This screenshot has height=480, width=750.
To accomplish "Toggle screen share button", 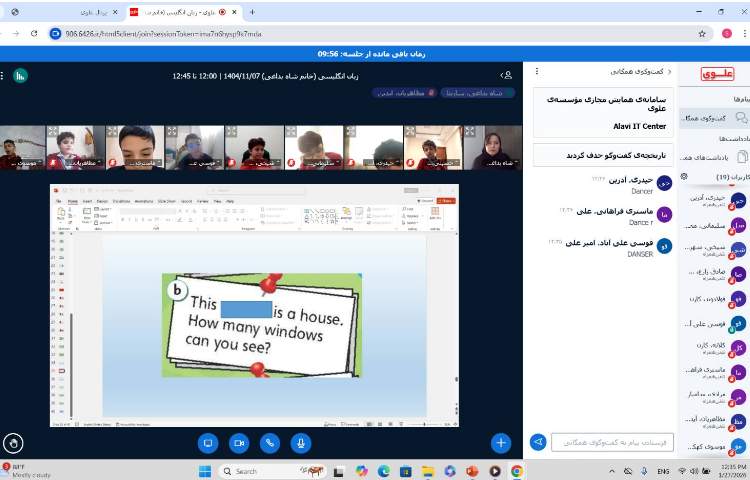I will point(208,443).
